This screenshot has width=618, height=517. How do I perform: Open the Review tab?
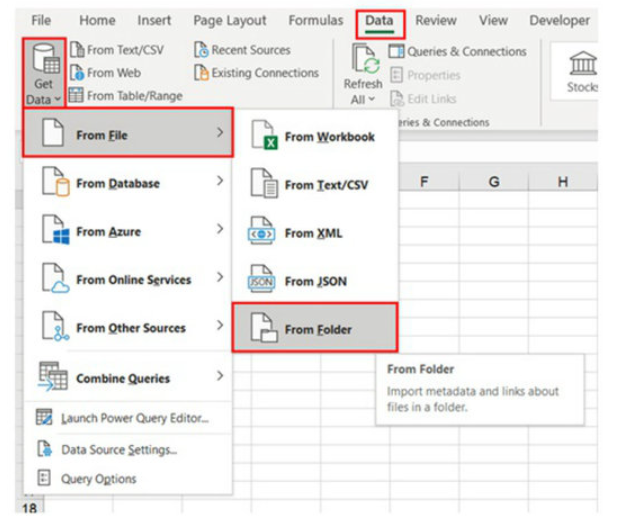pos(436,20)
